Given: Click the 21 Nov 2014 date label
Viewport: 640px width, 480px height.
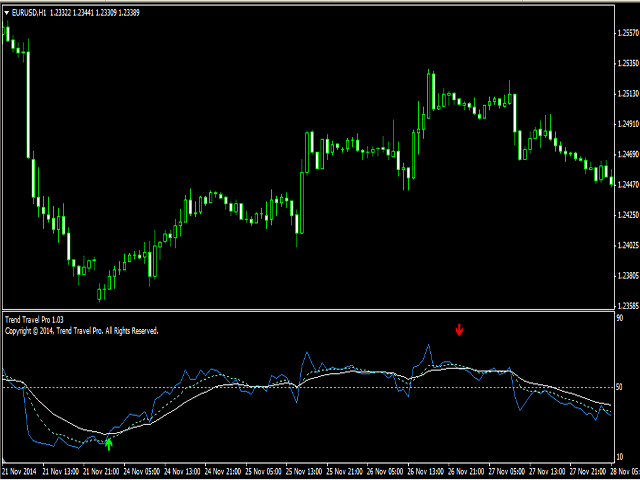Looking at the screenshot, I should click(x=21, y=470).
